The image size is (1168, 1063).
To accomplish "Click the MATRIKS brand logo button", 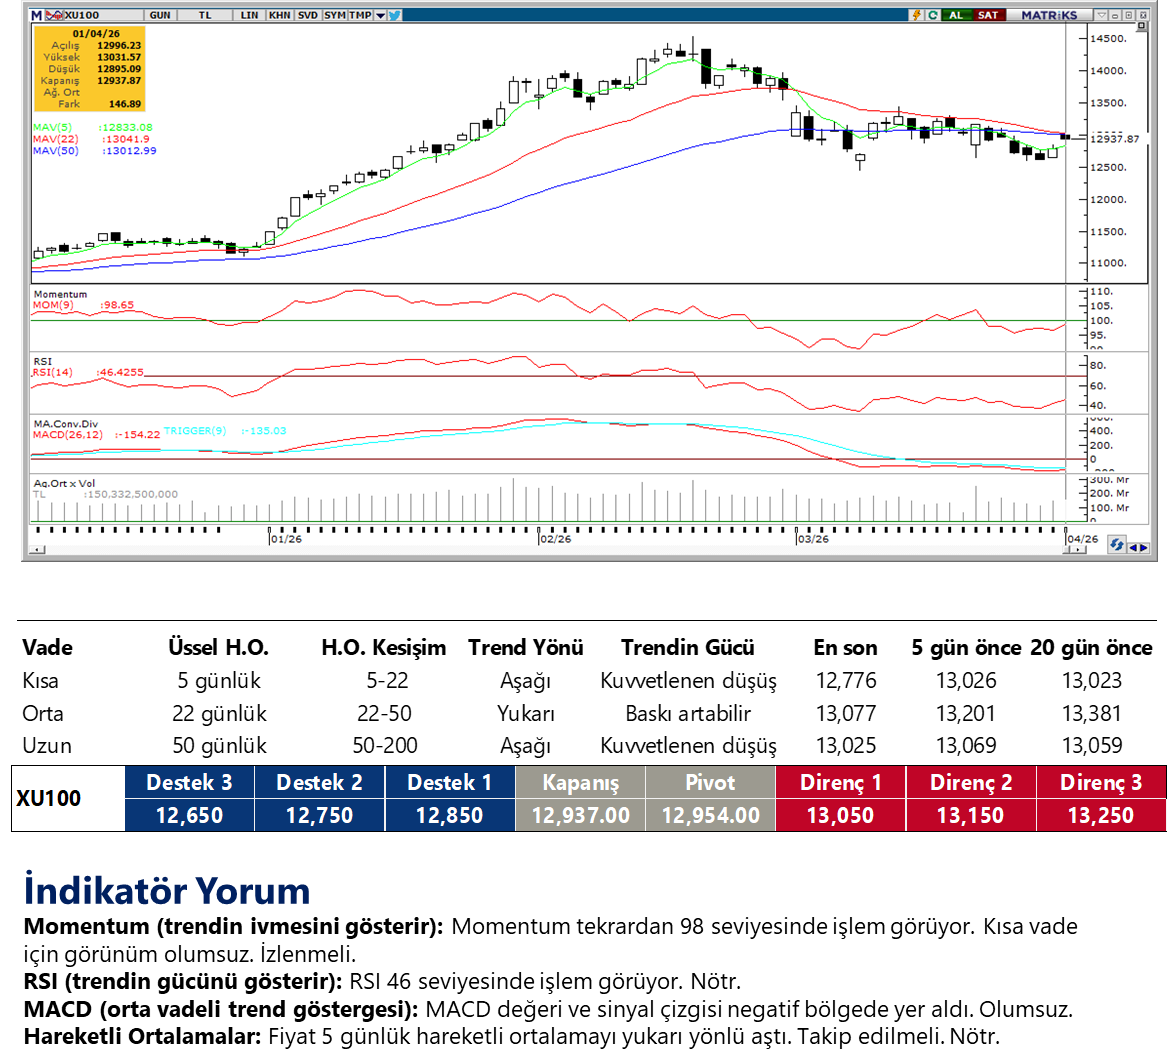I will [1049, 15].
